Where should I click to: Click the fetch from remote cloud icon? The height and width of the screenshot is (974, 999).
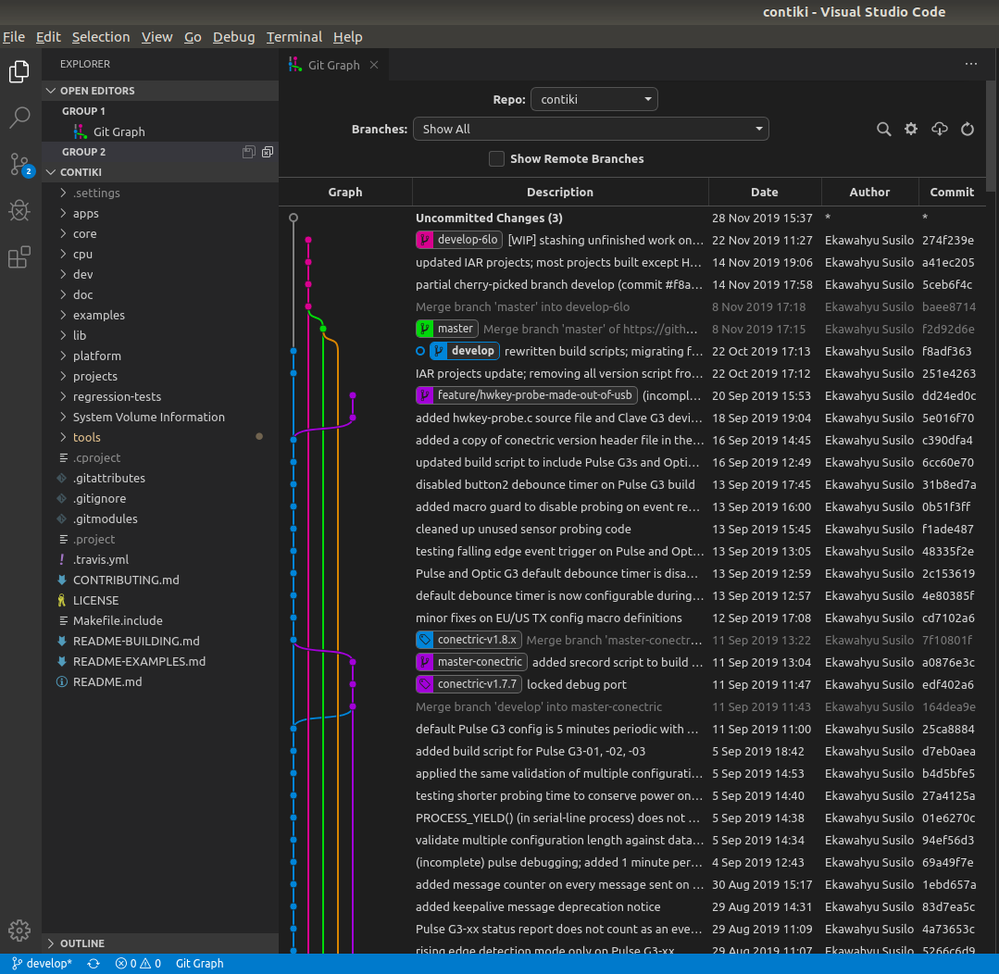coord(939,129)
